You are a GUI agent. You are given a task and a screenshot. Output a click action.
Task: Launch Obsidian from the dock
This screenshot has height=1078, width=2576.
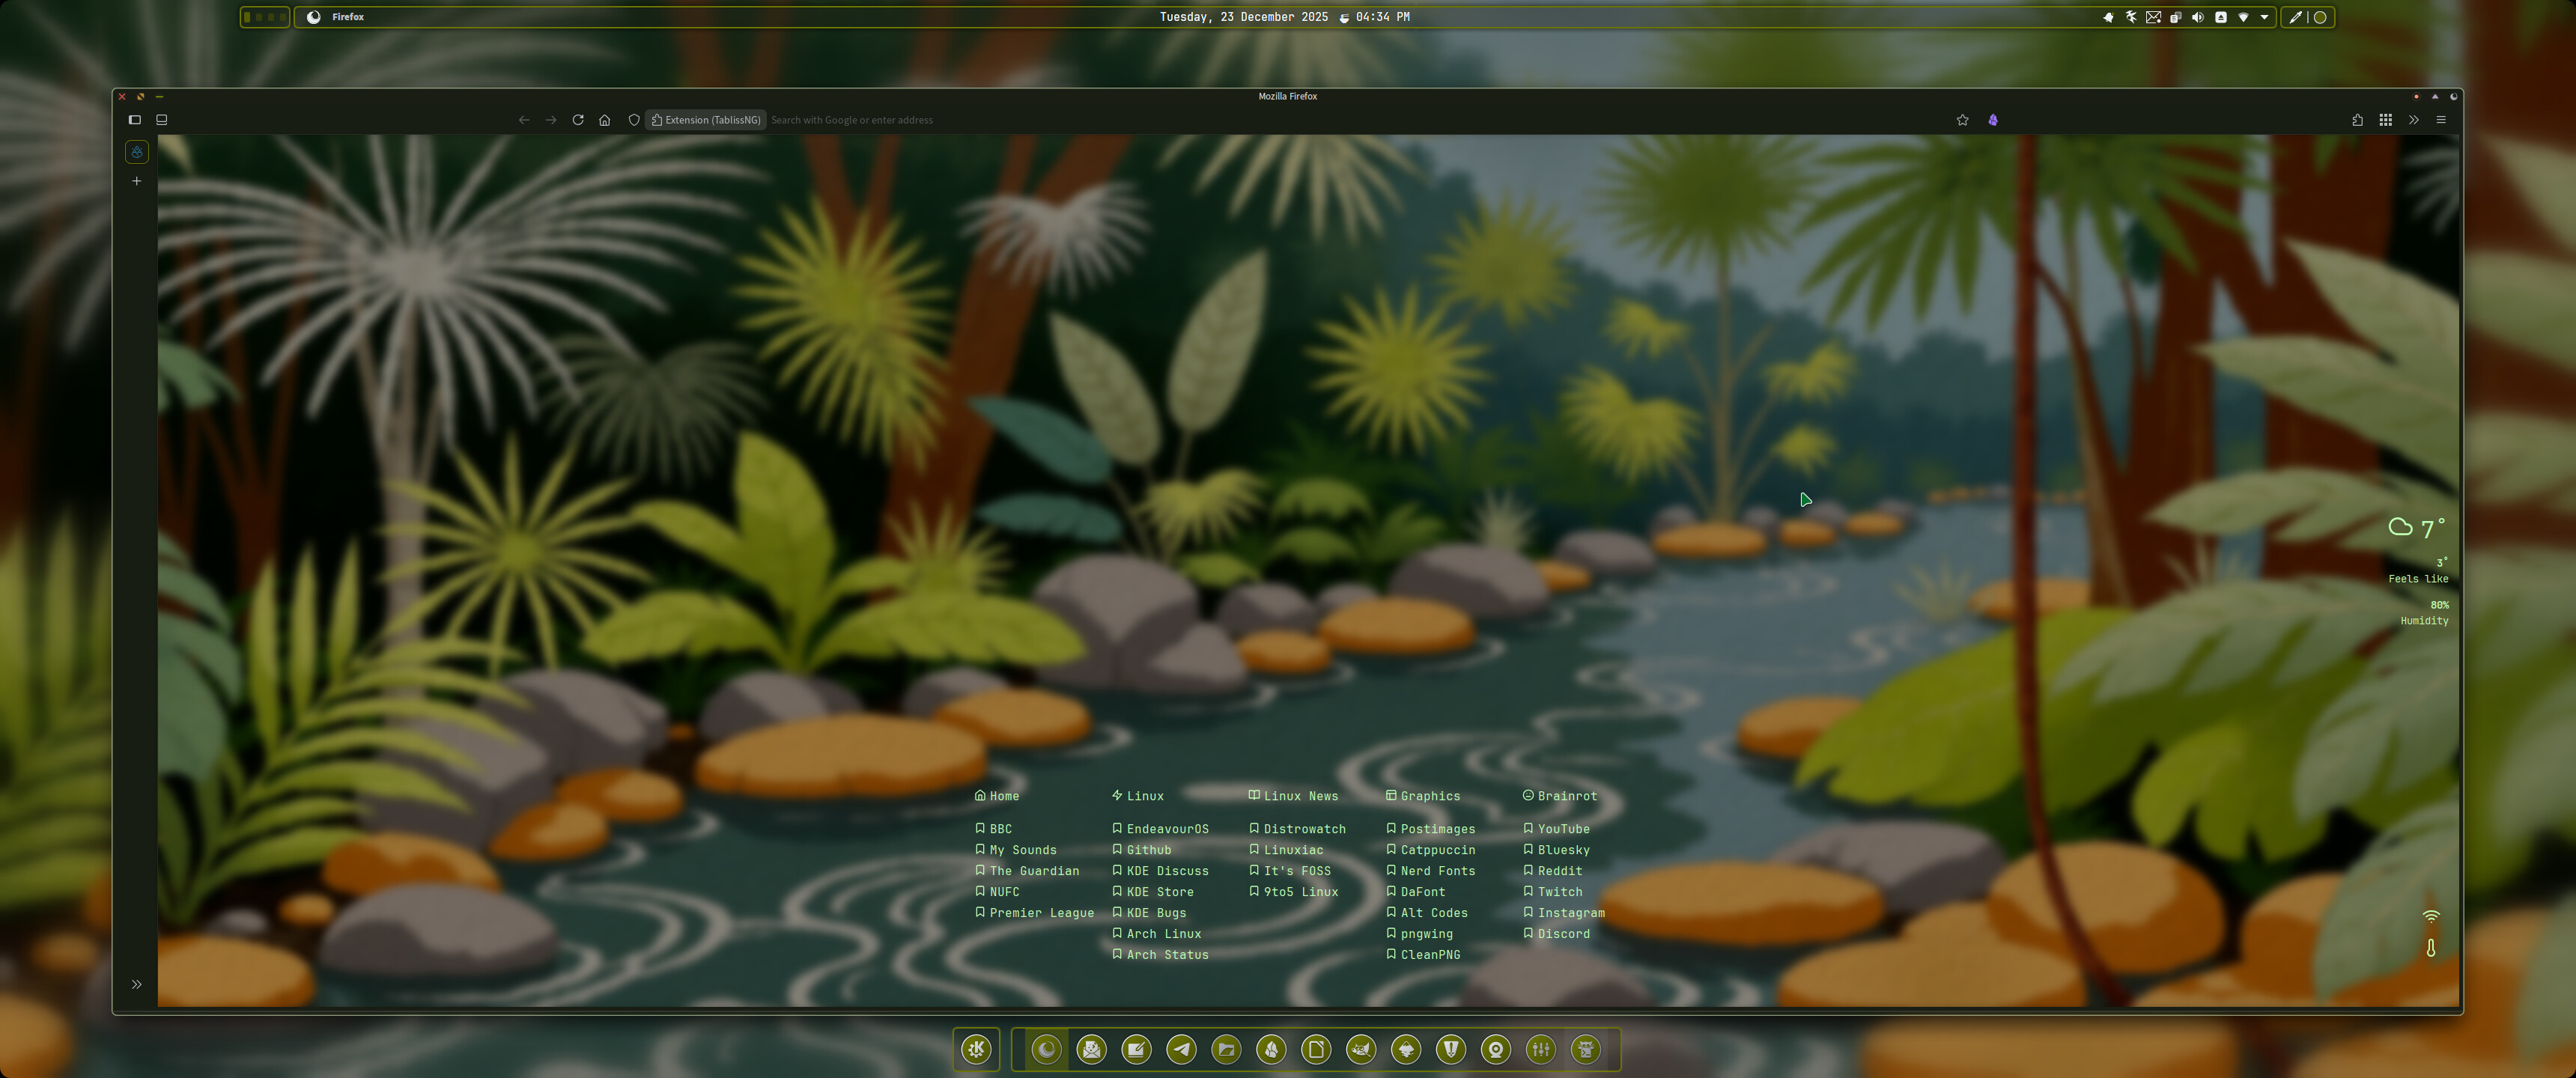1272,1049
